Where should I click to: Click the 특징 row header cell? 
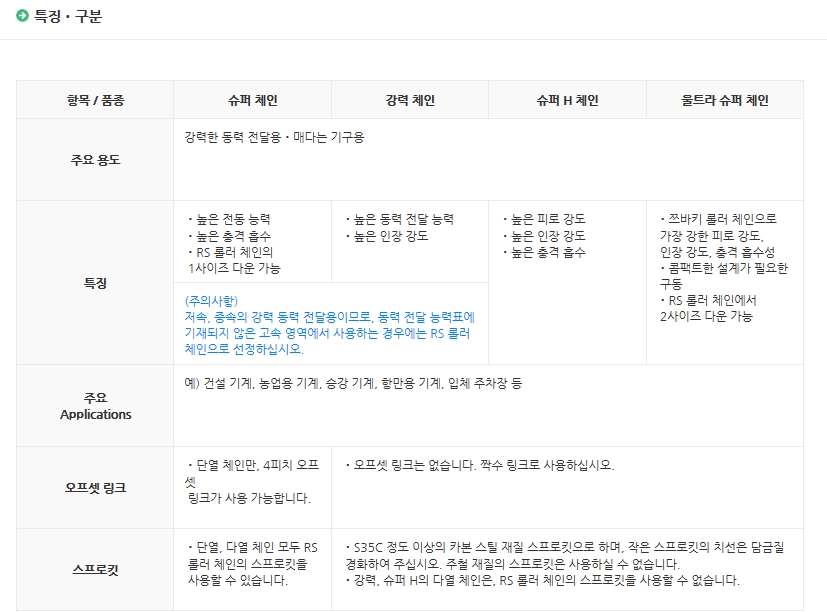coord(95,283)
